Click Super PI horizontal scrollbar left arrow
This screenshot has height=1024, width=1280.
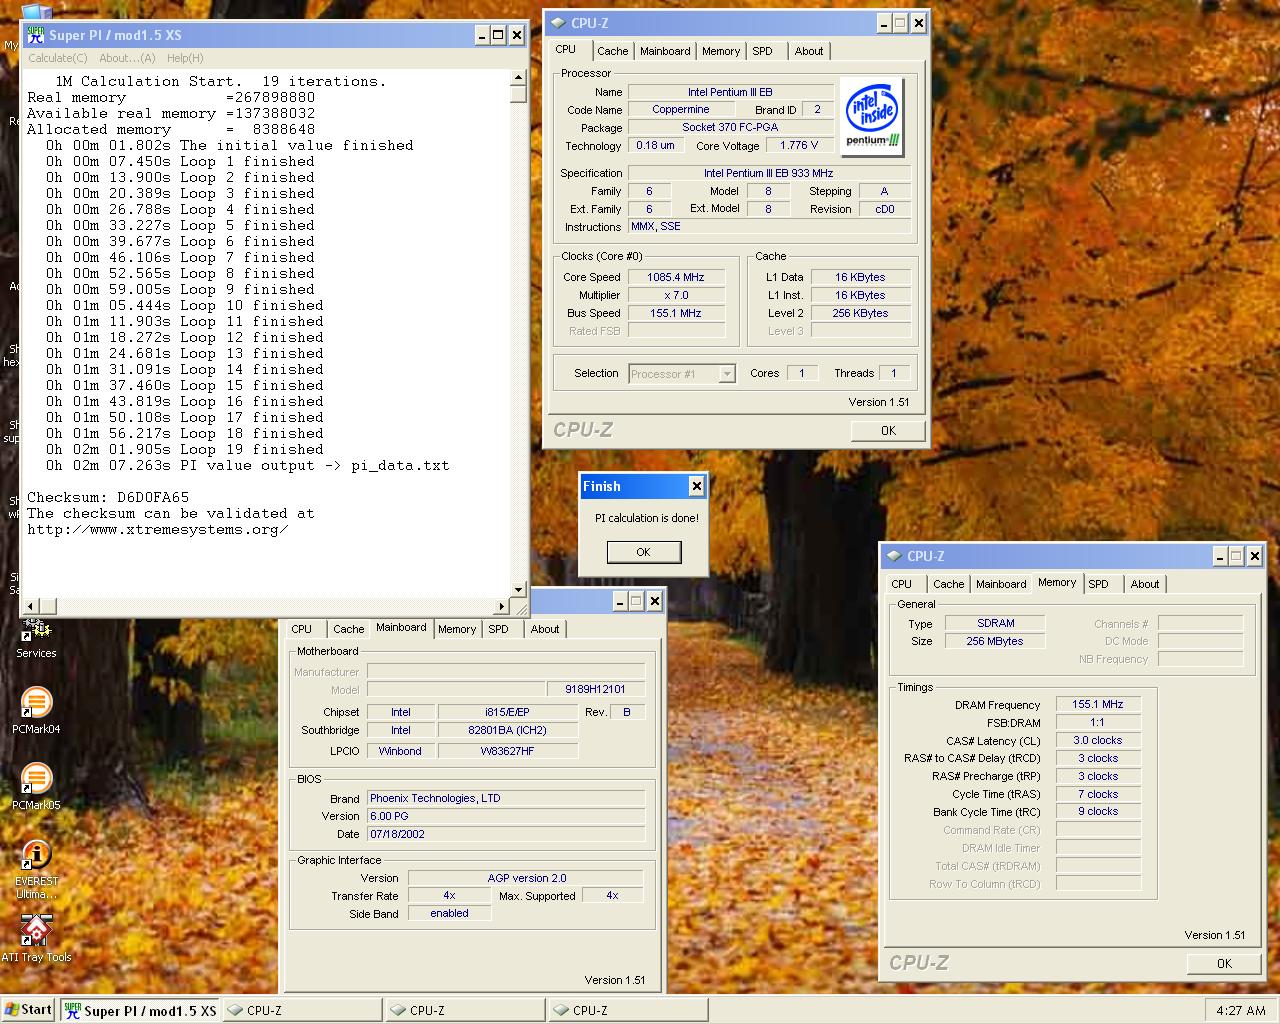tap(30, 606)
